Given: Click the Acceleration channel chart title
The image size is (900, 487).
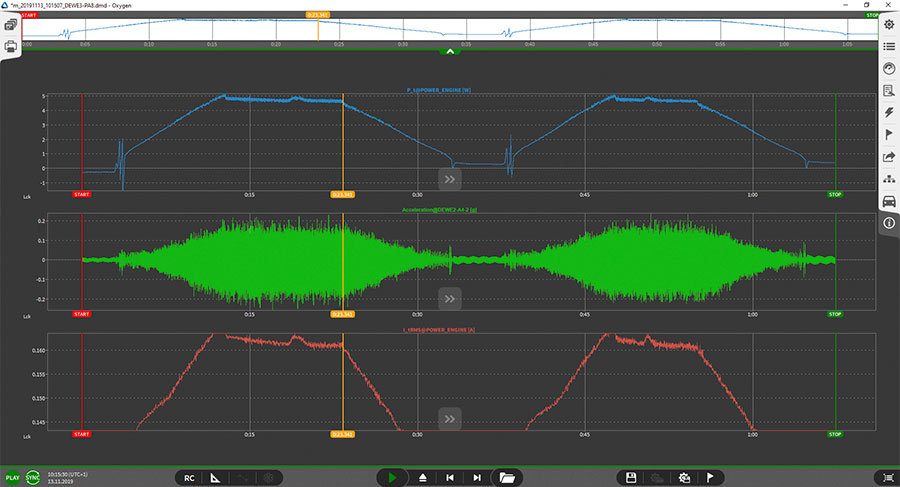Looking at the screenshot, I should 440,210.
